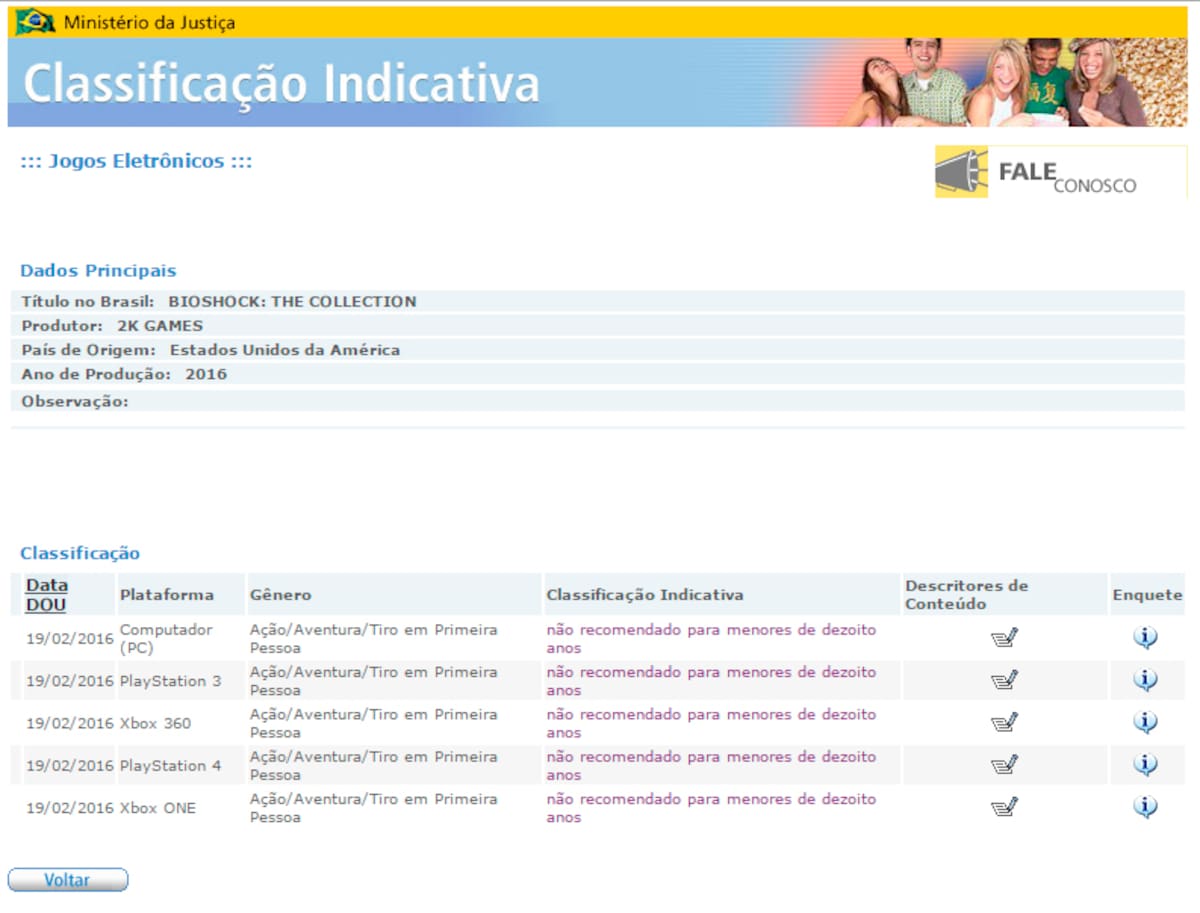Open content descriptors for Xbox 360 row
This screenshot has height=913, width=1200.
click(1004, 722)
